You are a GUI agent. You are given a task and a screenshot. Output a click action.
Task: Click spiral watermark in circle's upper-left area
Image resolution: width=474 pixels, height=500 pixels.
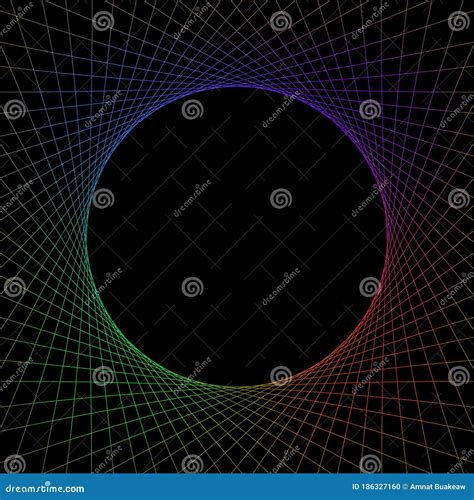pyautogui.click(x=192, y=110)
